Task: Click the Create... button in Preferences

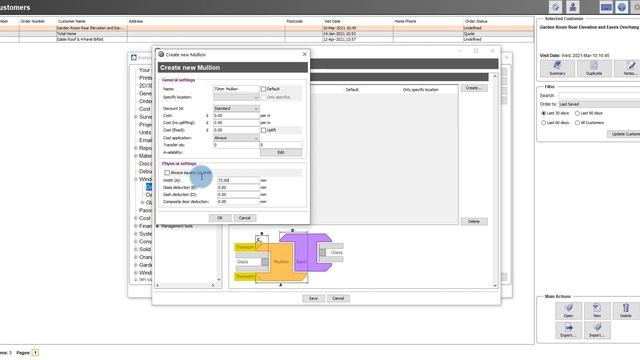Action: [x=473, y=88]
